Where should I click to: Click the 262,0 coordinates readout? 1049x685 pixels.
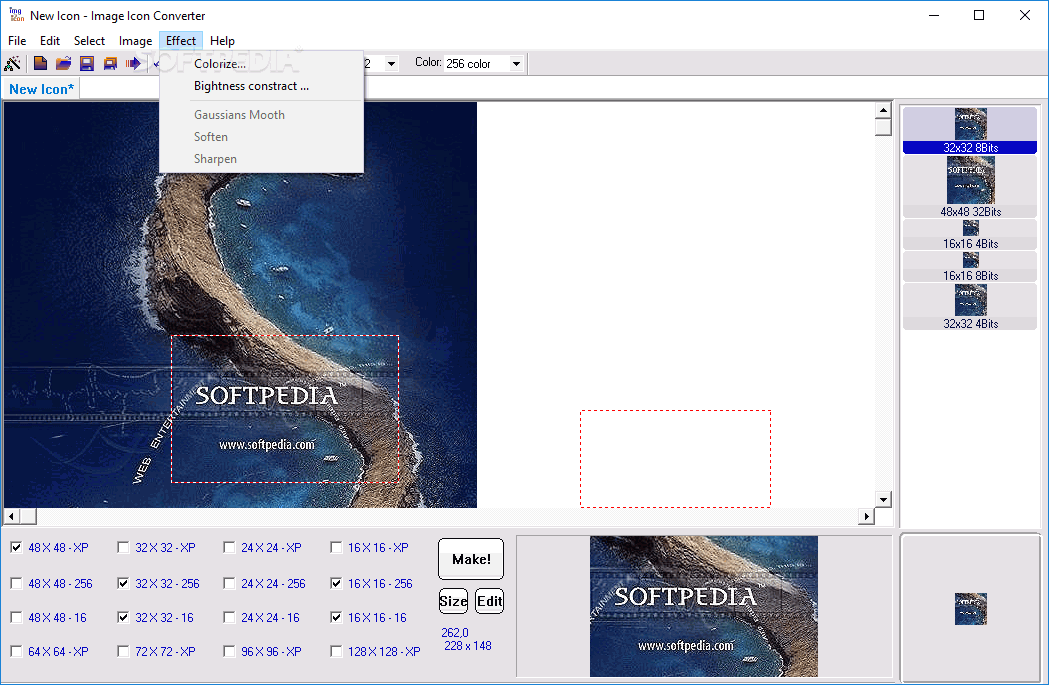455,633
